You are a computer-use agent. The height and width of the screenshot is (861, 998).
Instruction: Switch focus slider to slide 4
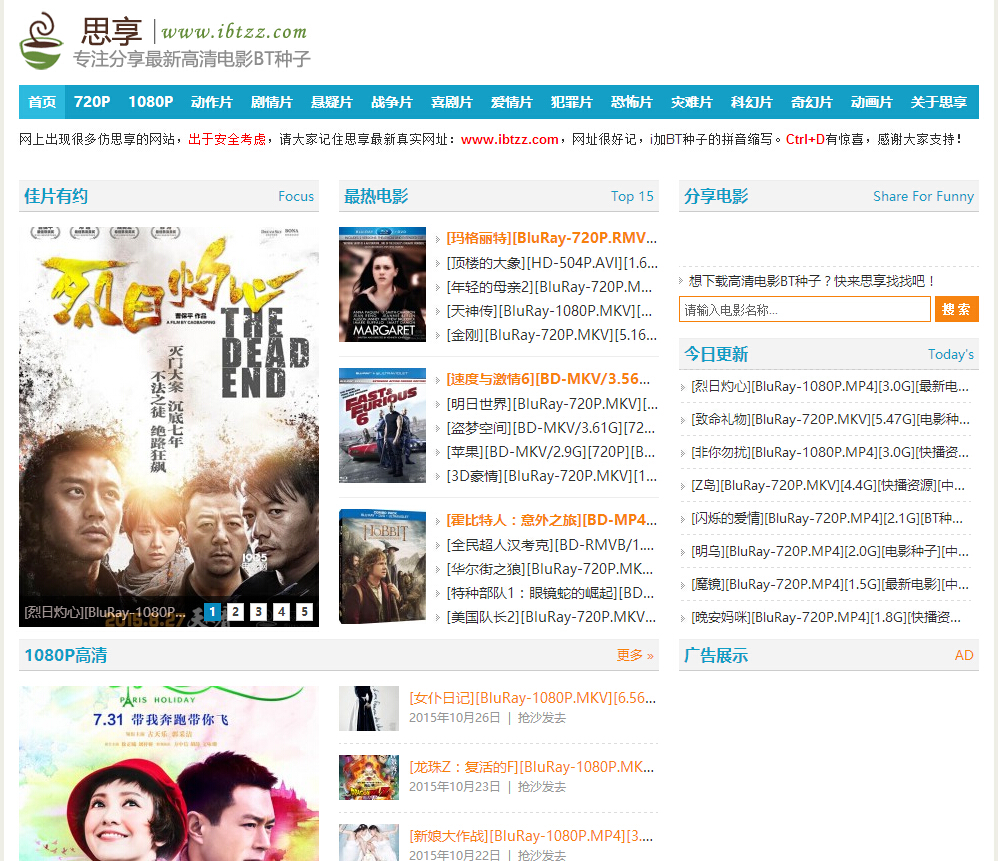click(281, 612)
